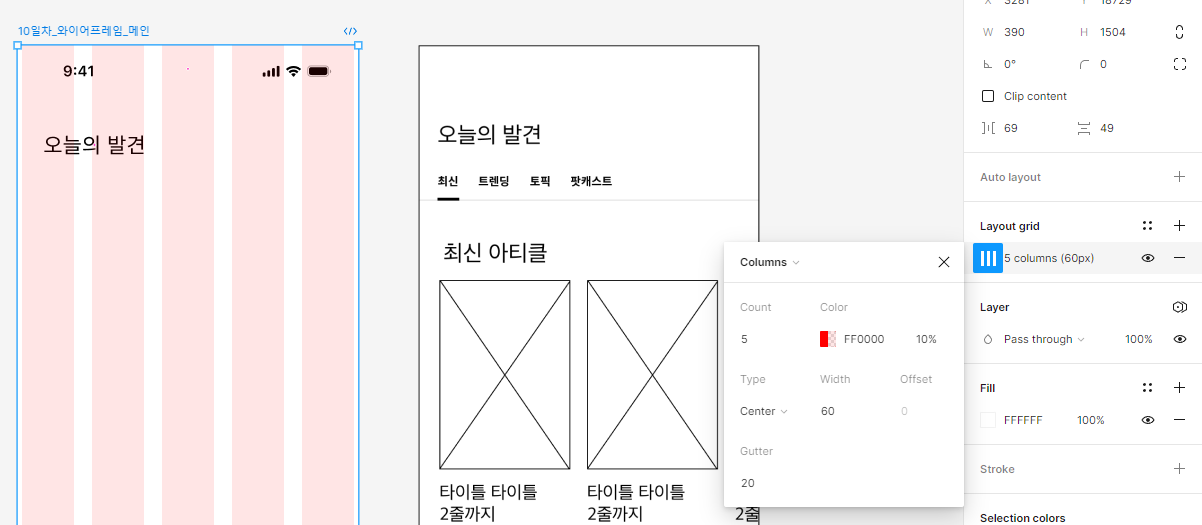Open grid settings columns icon

pyautogui.click(x=988, y=258)
